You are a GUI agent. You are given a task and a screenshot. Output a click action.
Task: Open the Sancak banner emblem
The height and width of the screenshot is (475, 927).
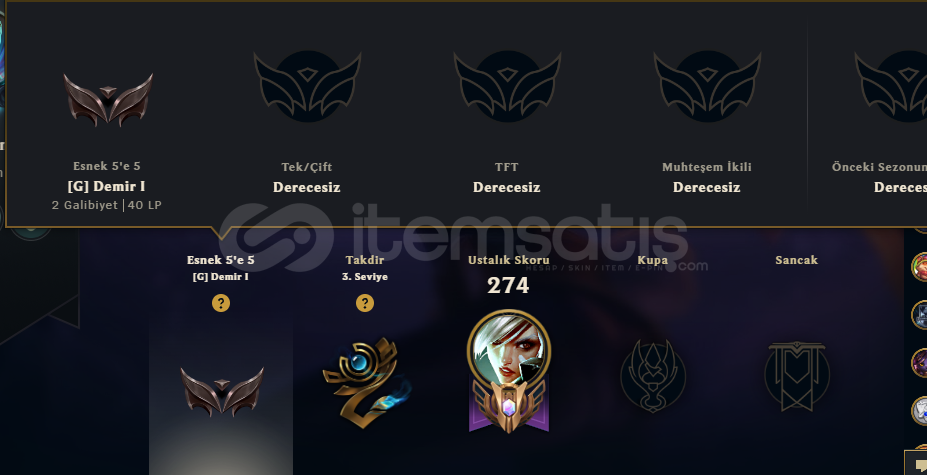click(797, 376)
